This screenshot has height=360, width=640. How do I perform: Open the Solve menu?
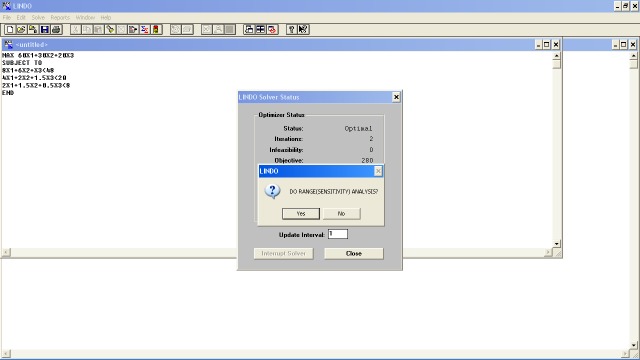pos(38,18)
